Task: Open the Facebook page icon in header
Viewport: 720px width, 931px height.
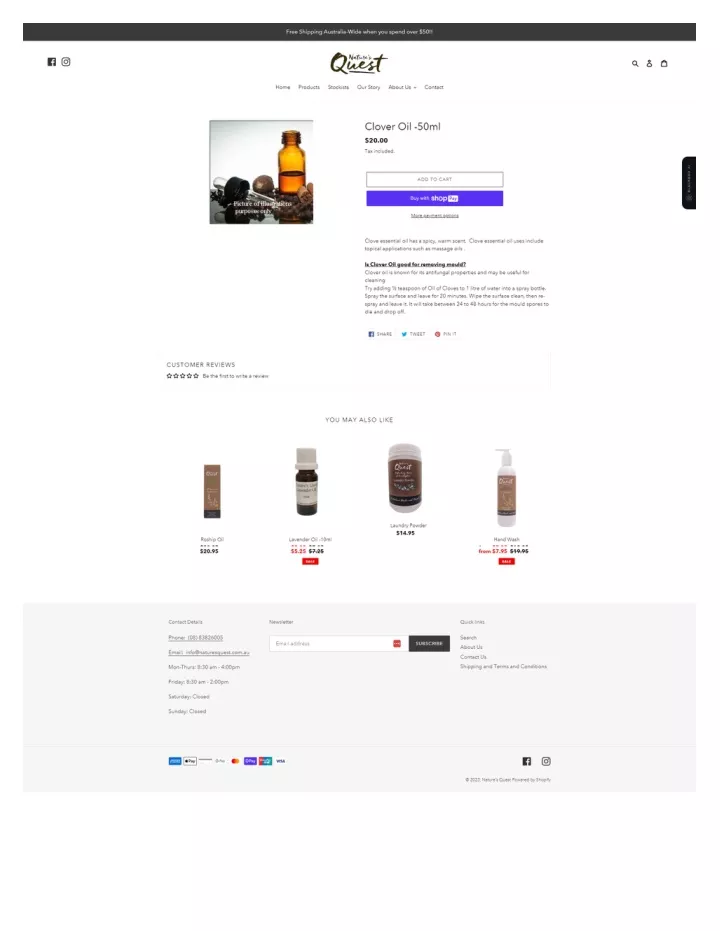Action: click(52, 62)
